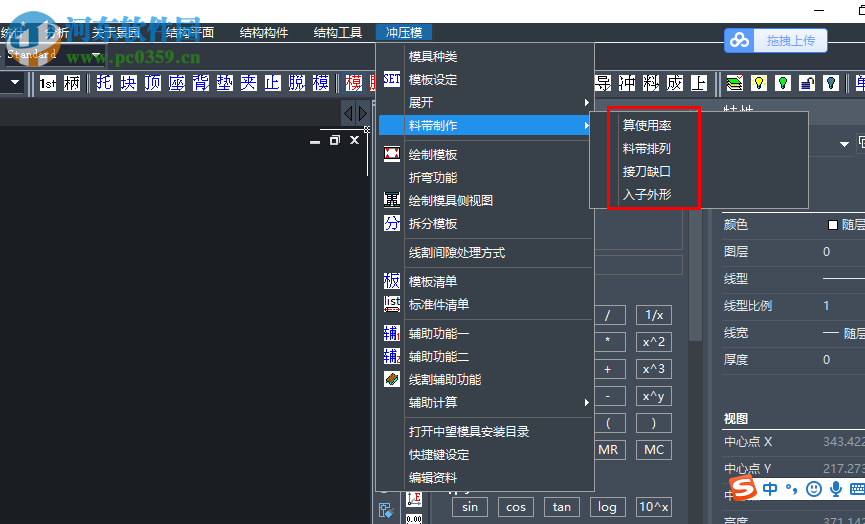Click the 图层 value field
Screen dimensions: 865x524
pyautogui.click(x=842, y=252)
